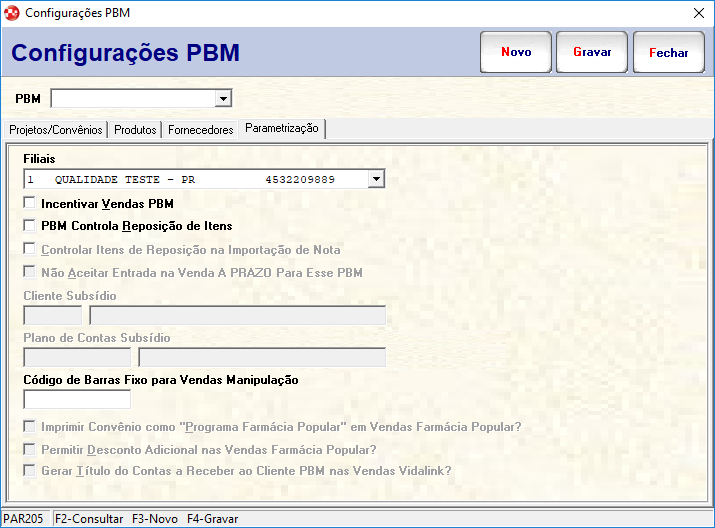The height and width of the screenshot is (528, 715).
Task: Switch to the Fornecedores tab
Action: tap(201, 130)
